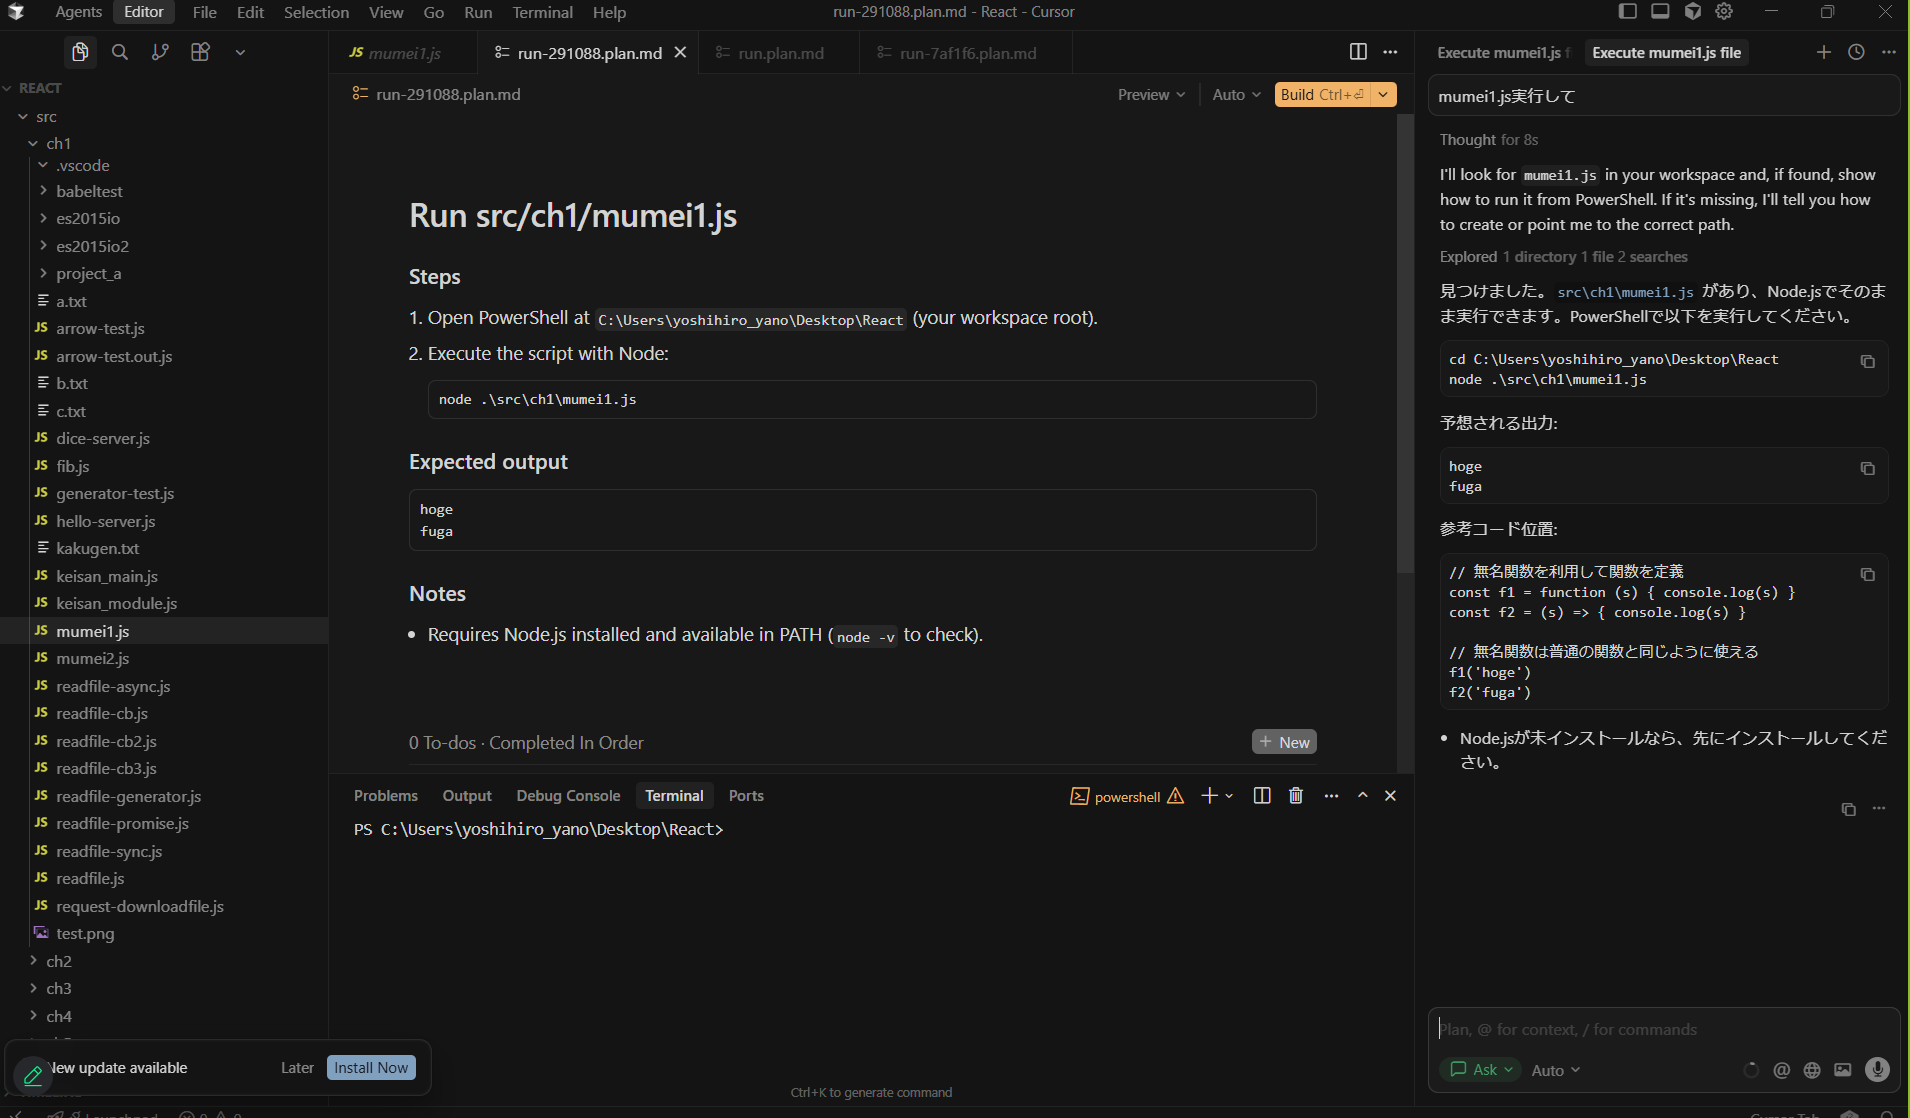The image size is (1910, 1118).
Task: Click the Build plan button
Action: [1322, 95]
